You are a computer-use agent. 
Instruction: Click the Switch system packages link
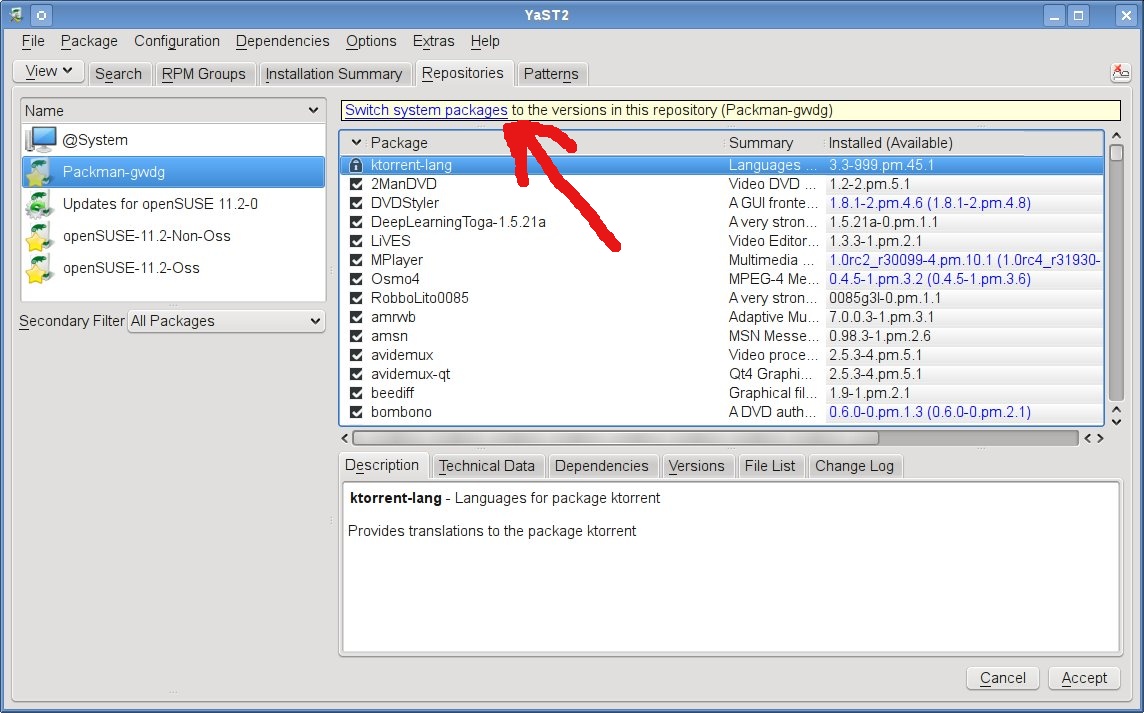coord(426,110)
